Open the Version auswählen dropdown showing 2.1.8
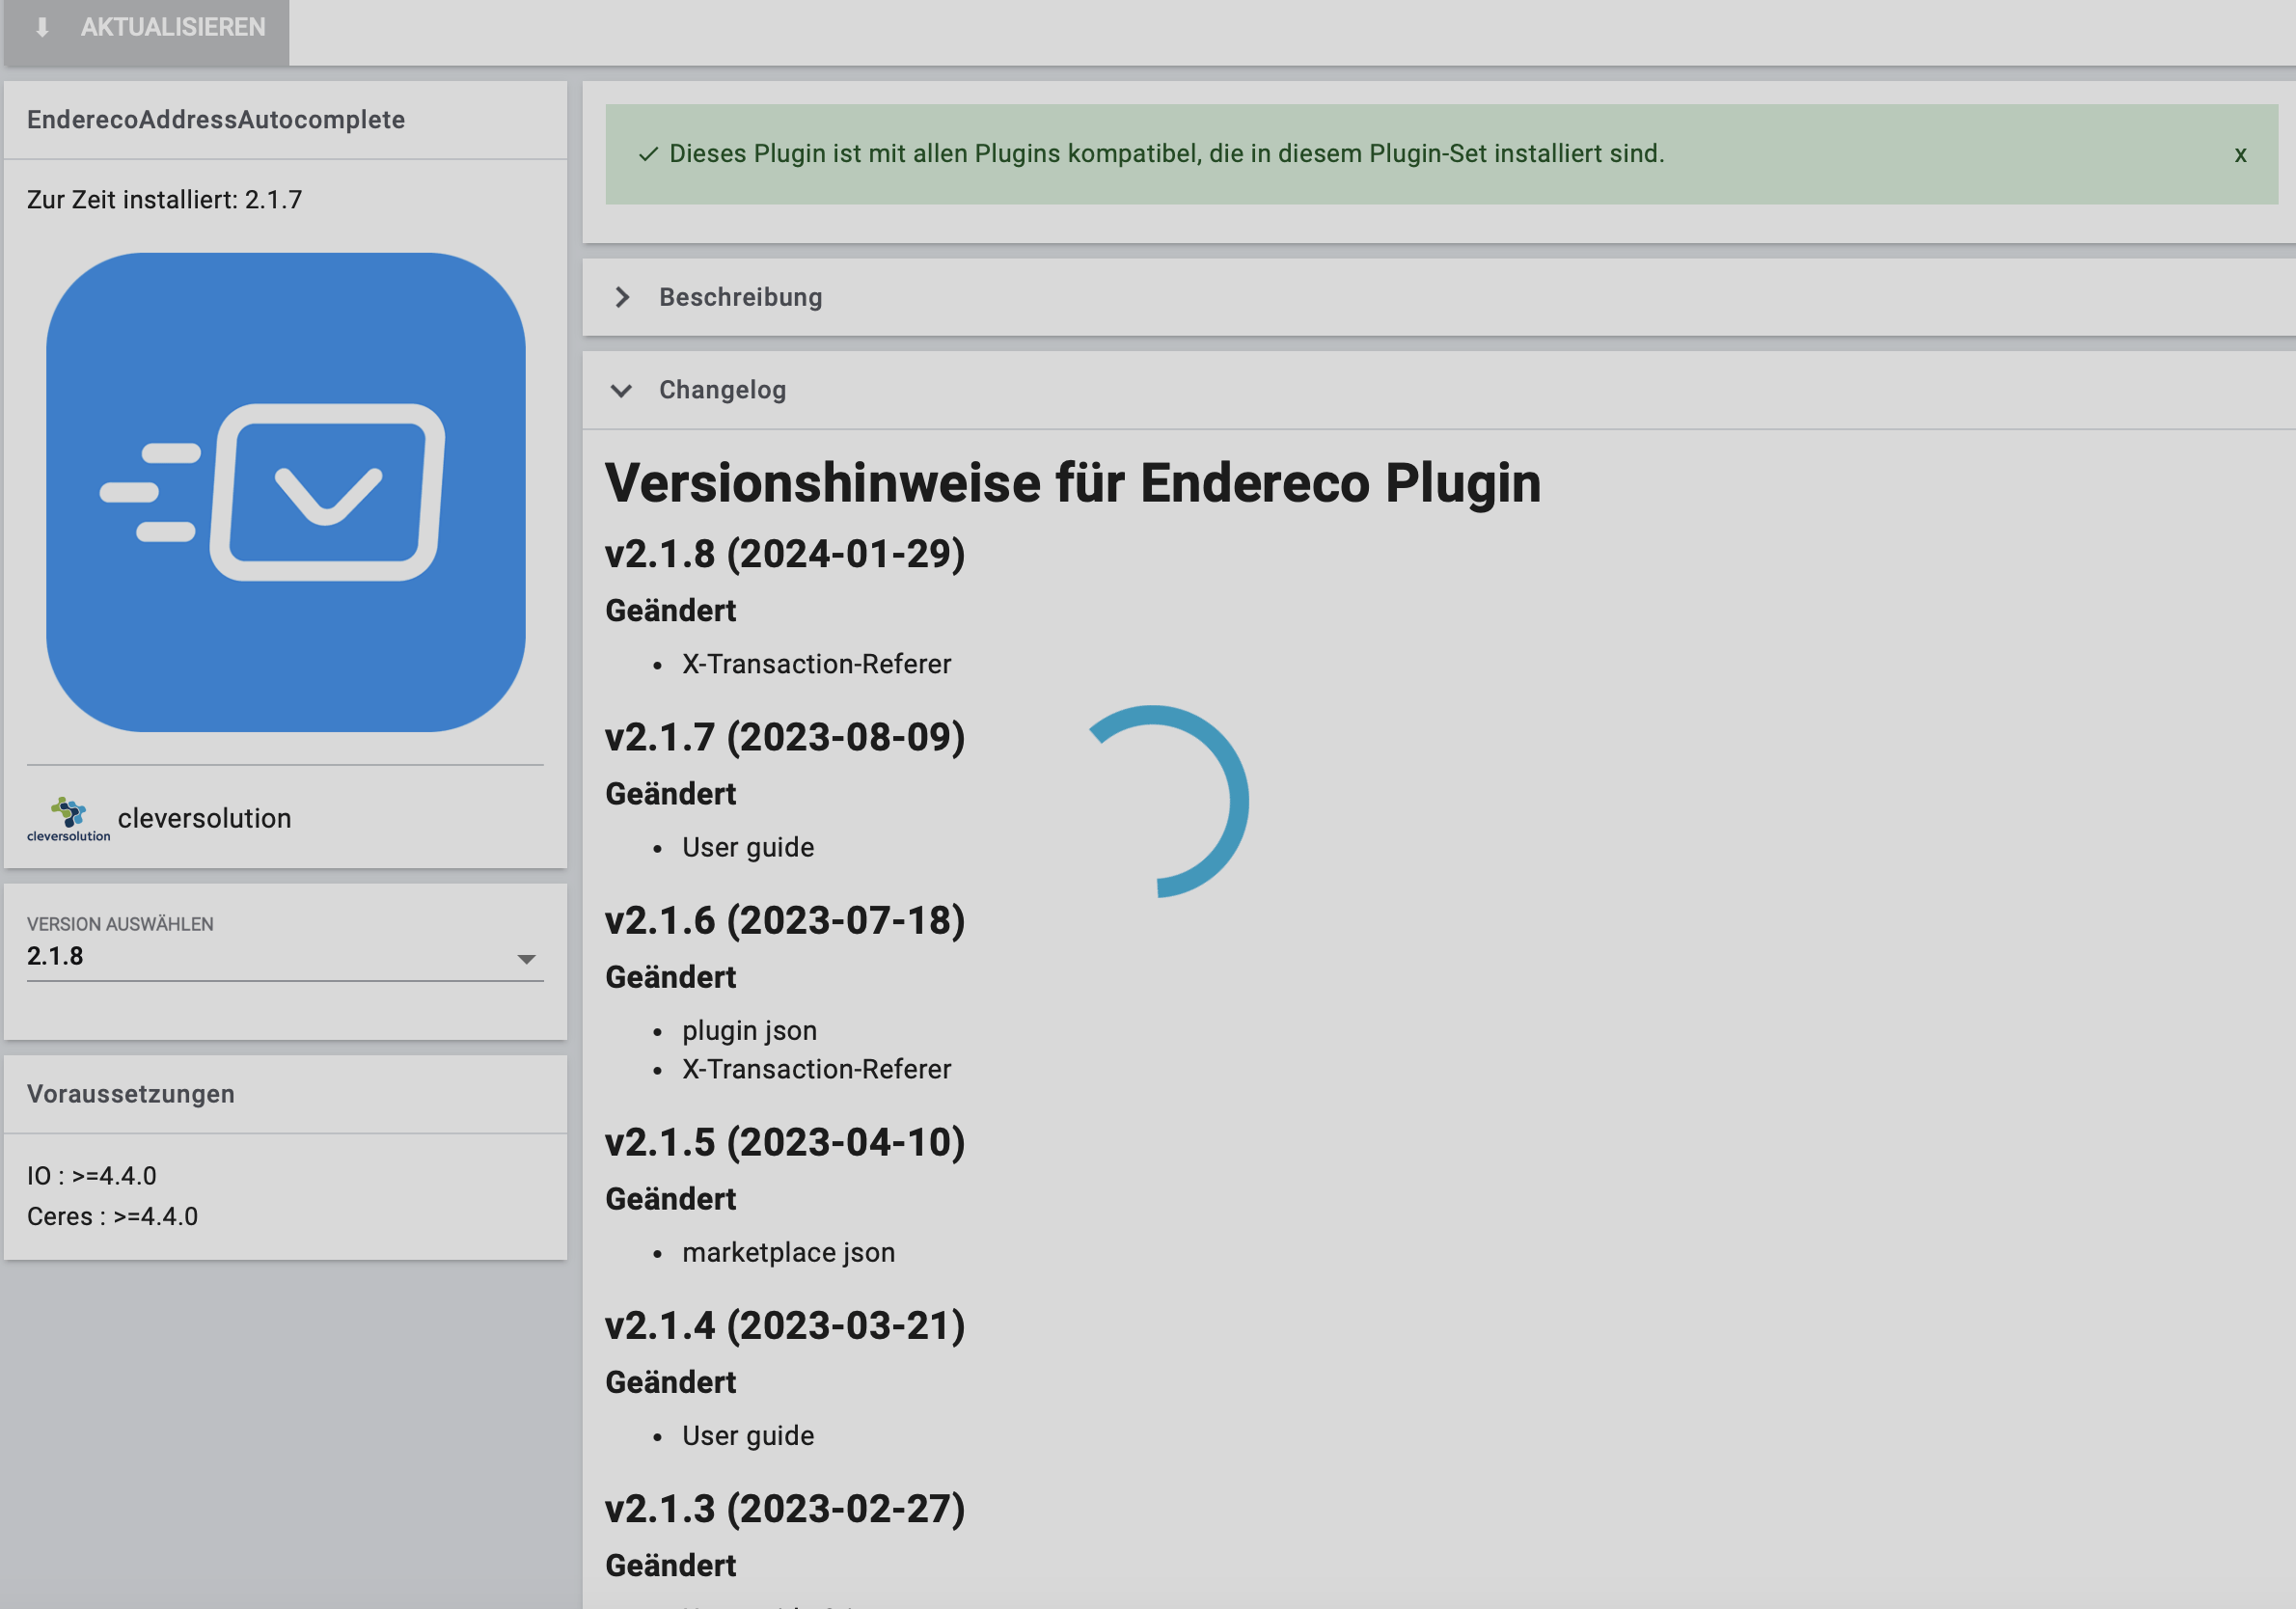The width and height of the screenshot is (2296, 1609). pos(285,956)
